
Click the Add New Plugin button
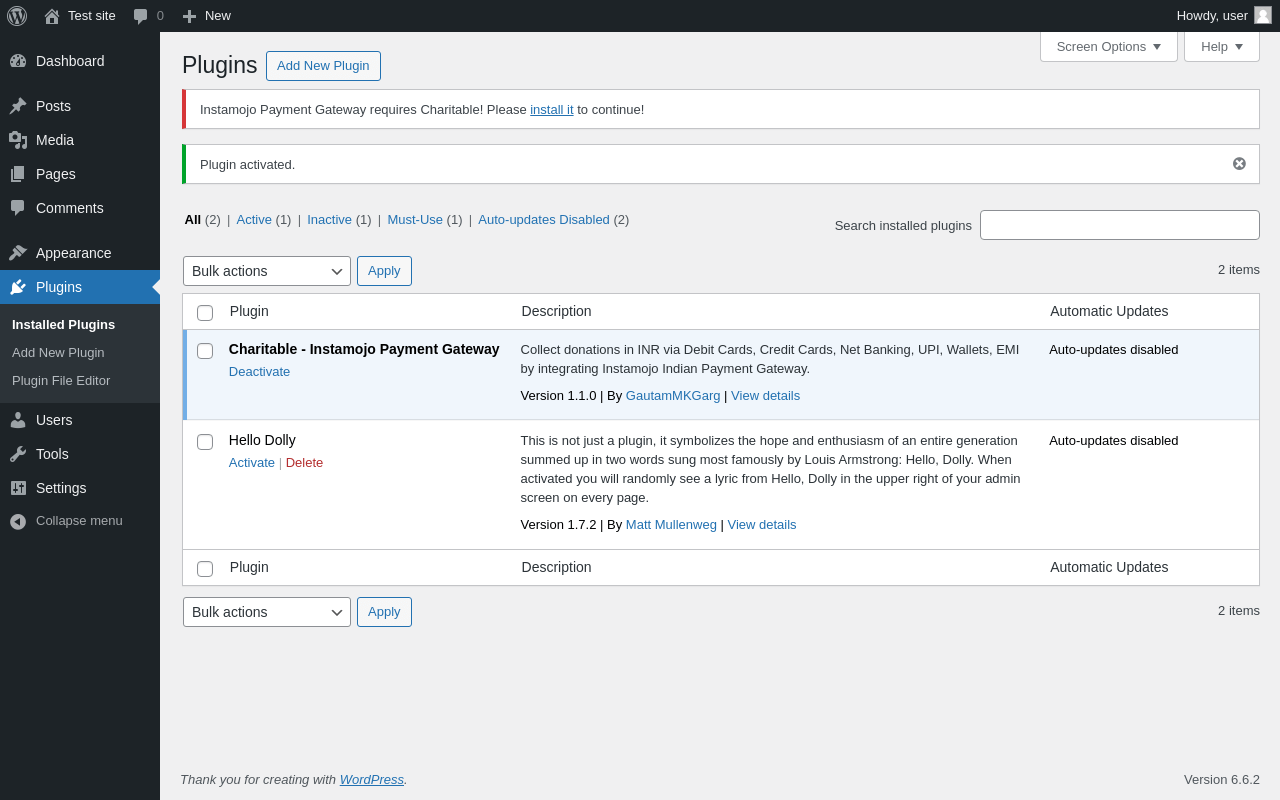pos(323,66)
